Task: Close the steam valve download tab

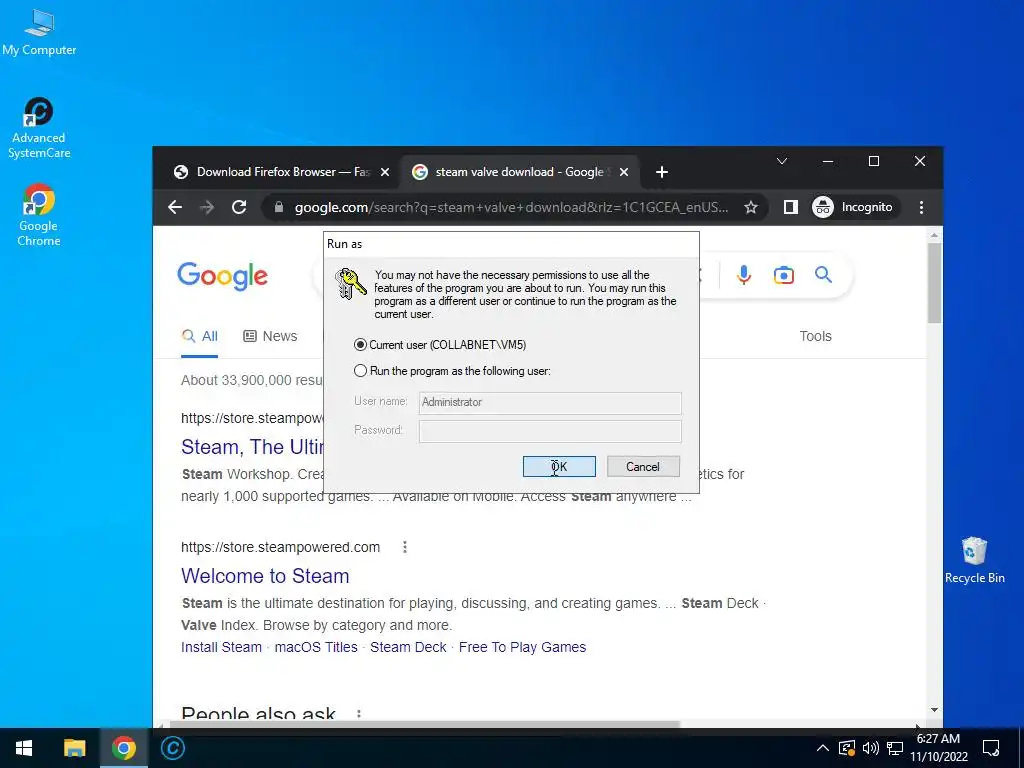Action: (624, 172)
